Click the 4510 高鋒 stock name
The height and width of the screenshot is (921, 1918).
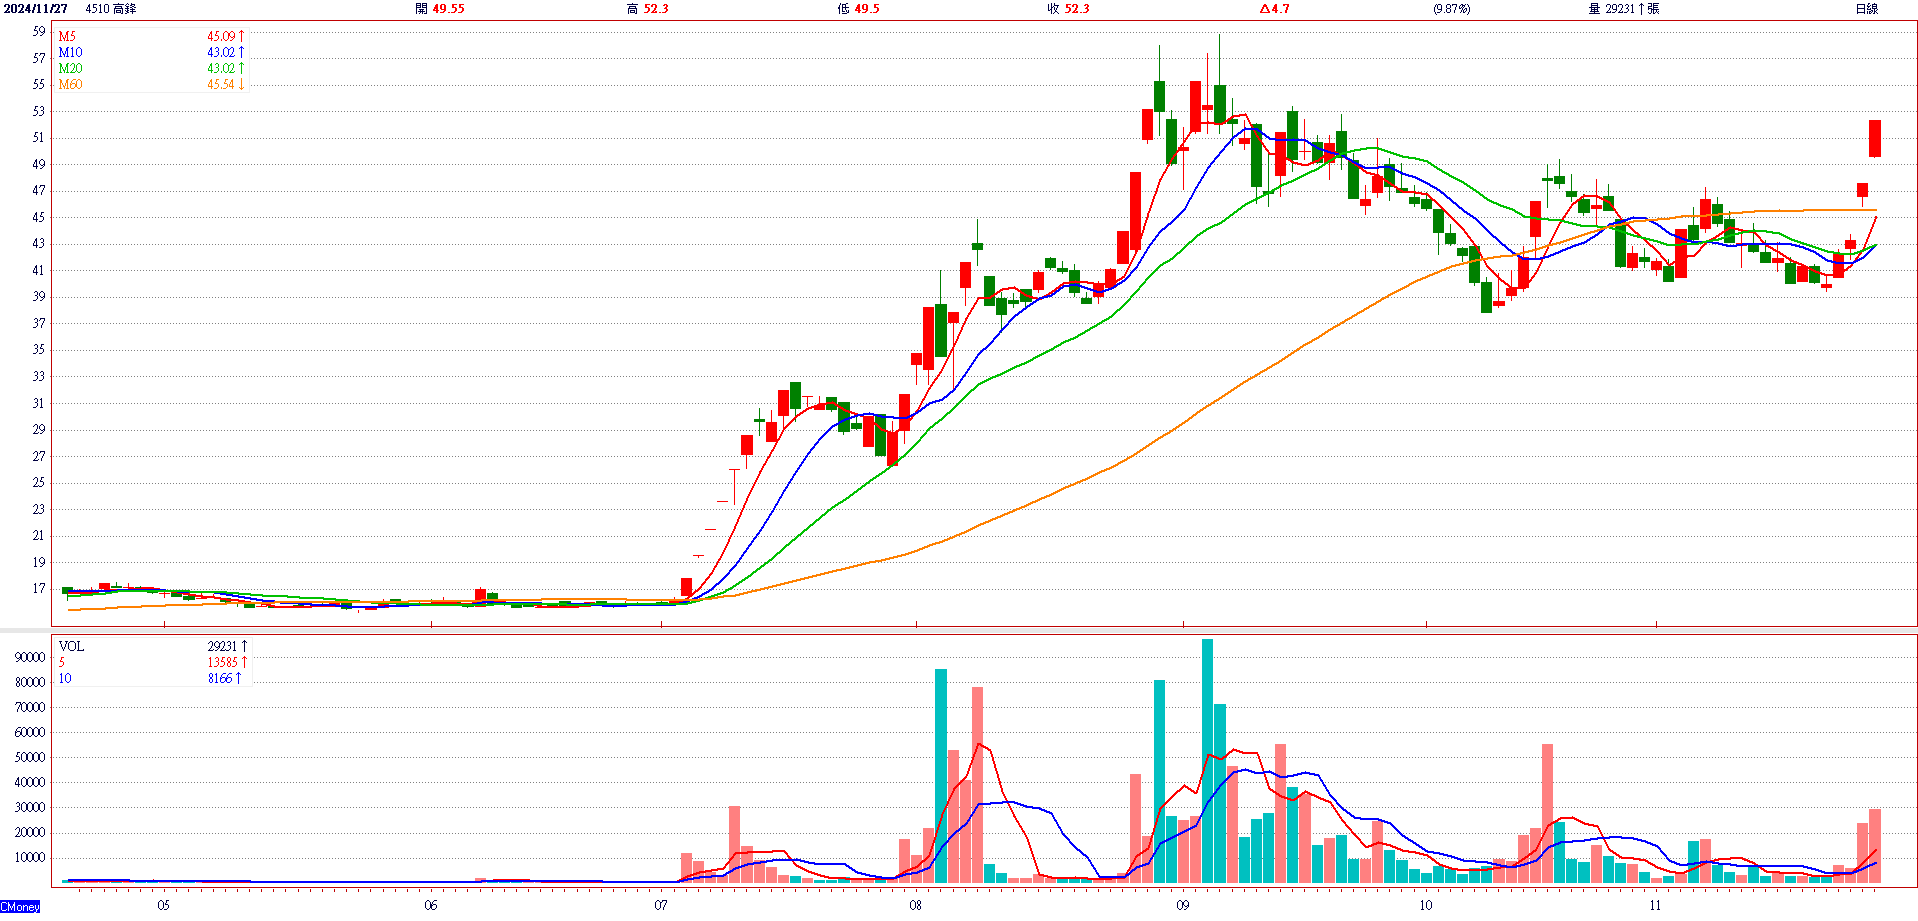pyautogui.click(x=111, y=9)
